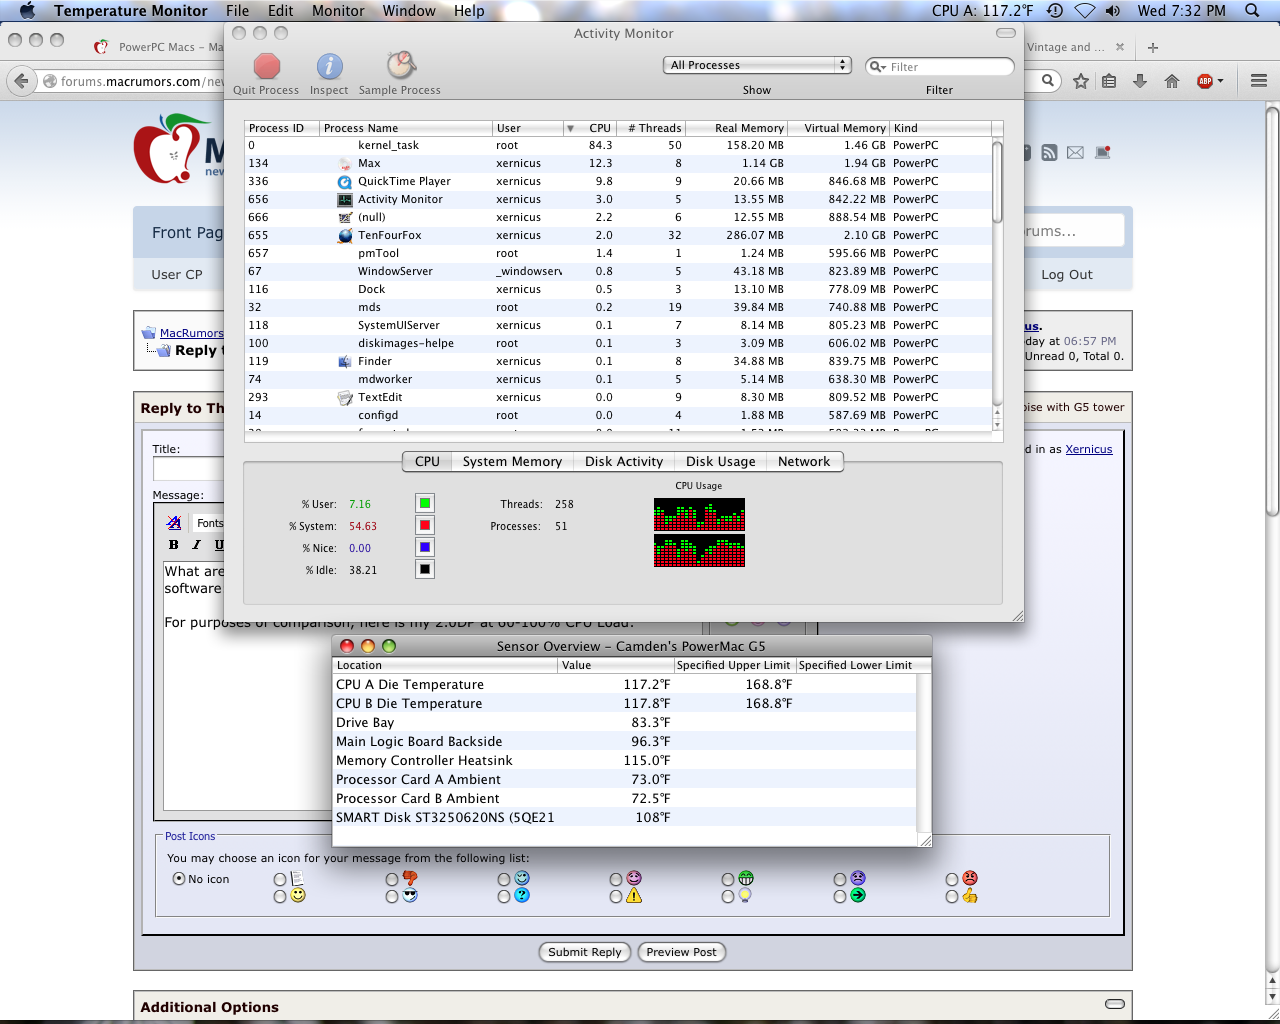Apply bold in forum message editor

[x=174, y=545]
